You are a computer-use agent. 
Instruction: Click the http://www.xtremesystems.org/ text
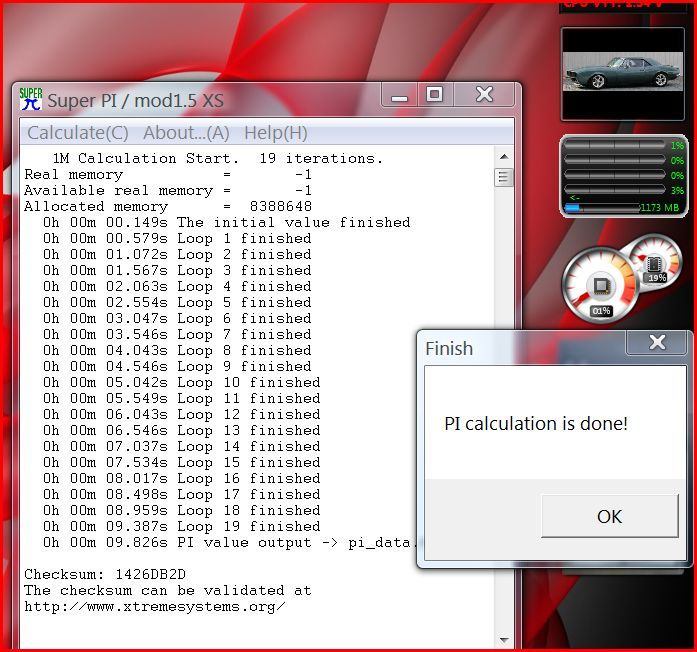(x=155, y=606)
